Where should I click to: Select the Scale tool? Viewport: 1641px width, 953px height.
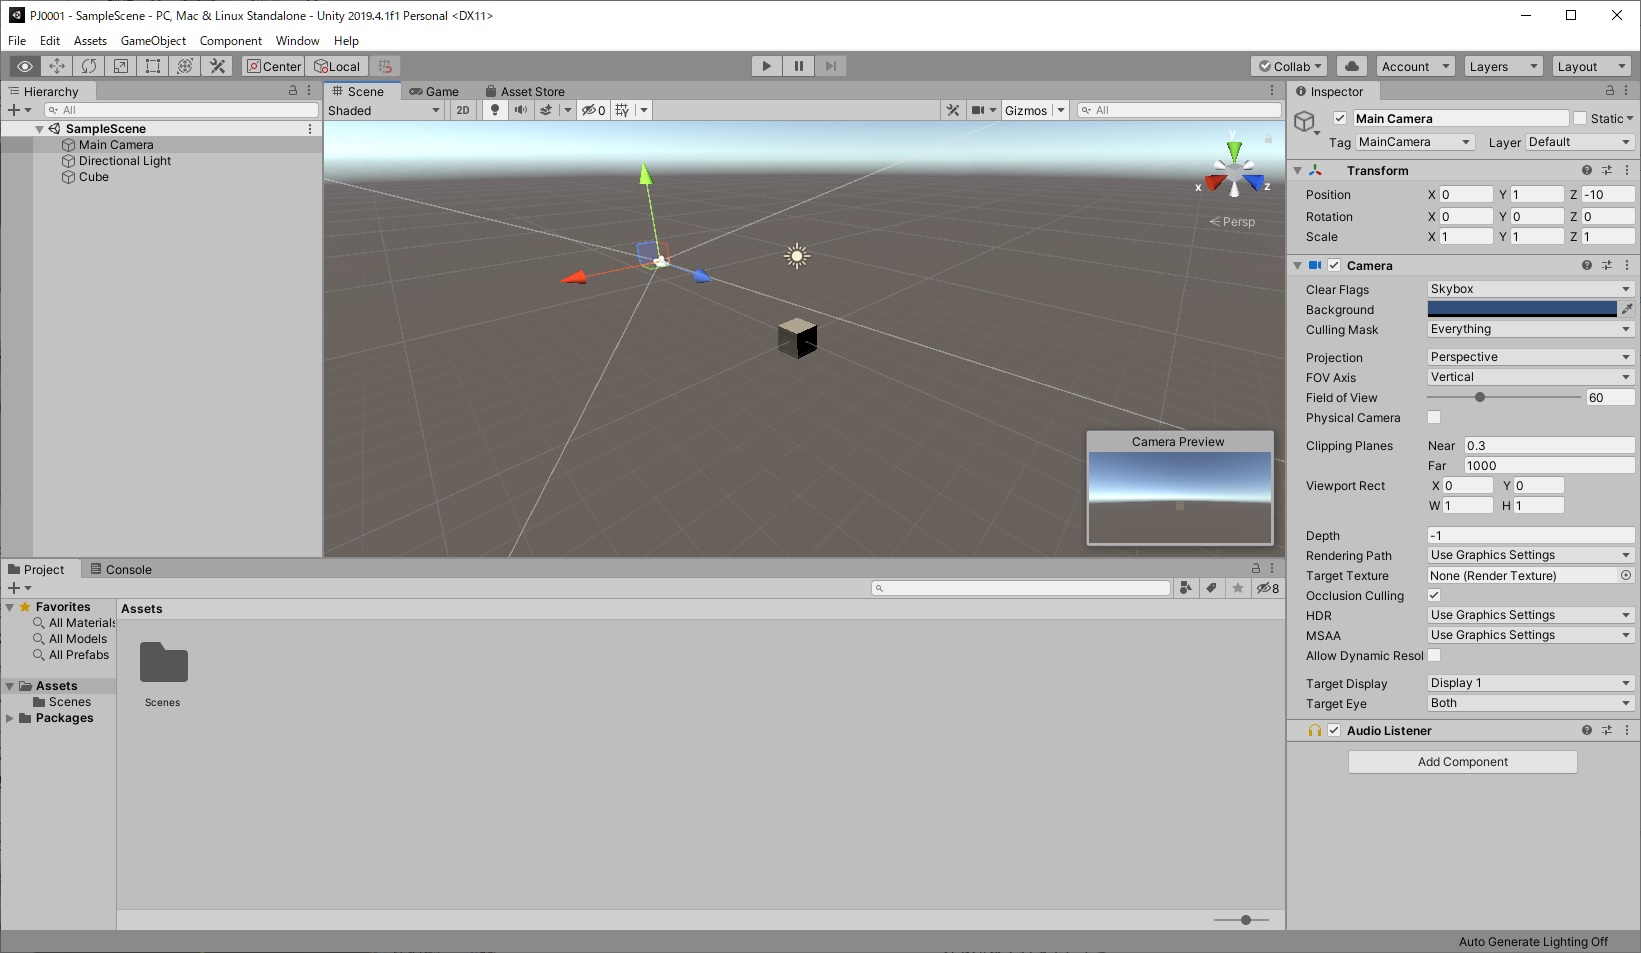click(x=121, y=66)
